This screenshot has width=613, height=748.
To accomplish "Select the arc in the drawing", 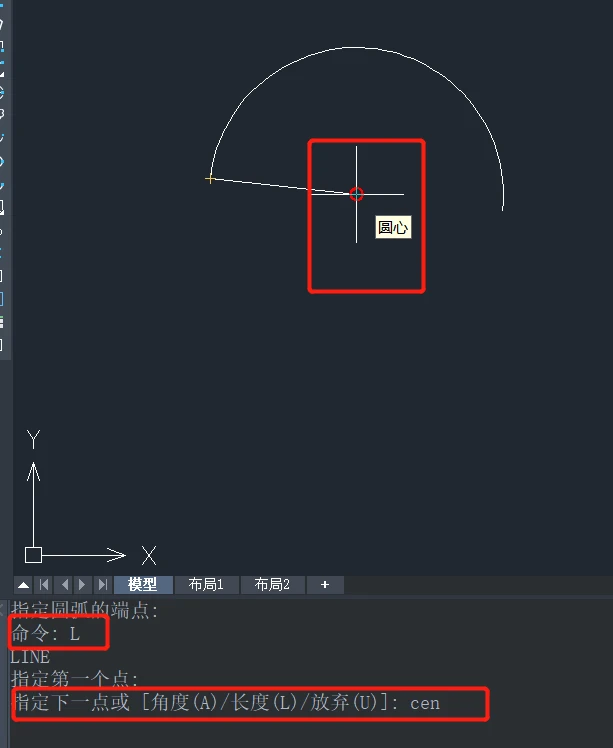I will (355, 47).
